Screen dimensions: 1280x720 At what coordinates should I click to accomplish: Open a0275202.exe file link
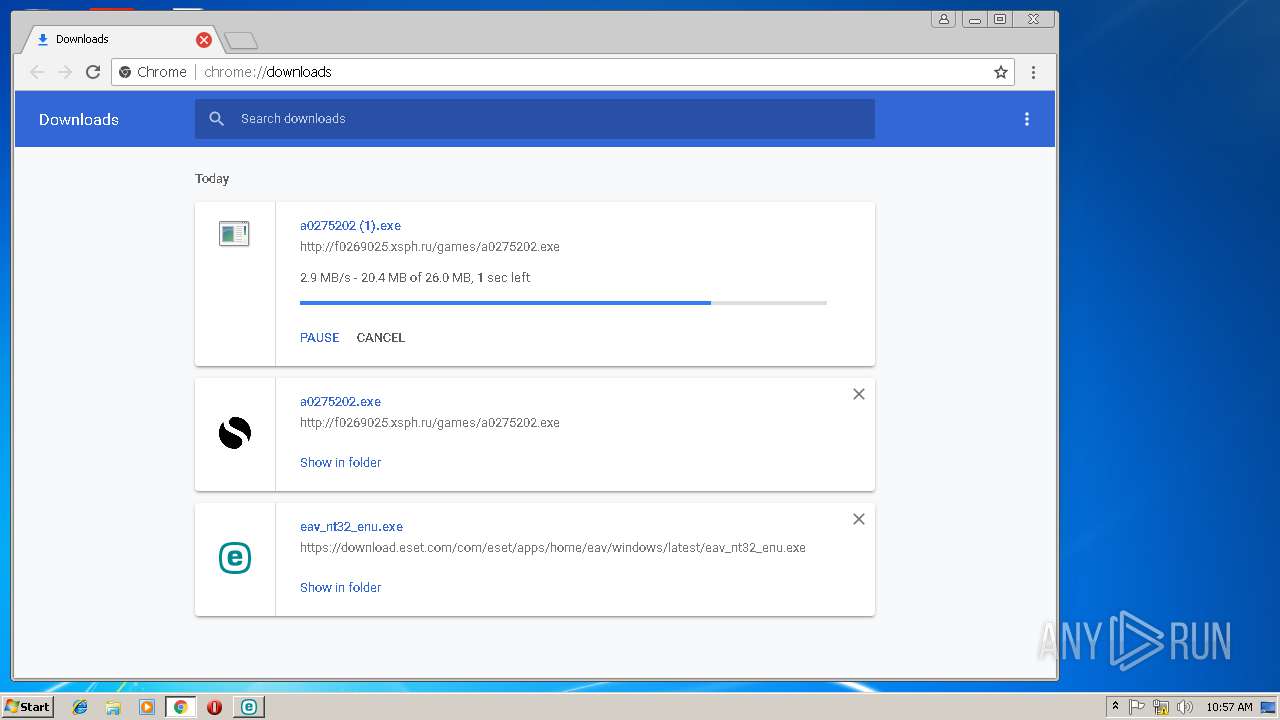pos(340,402)
